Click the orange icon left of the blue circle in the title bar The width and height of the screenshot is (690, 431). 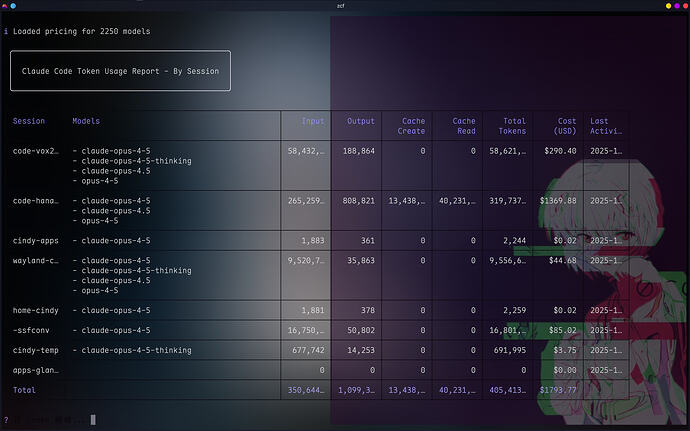[4, 6]
